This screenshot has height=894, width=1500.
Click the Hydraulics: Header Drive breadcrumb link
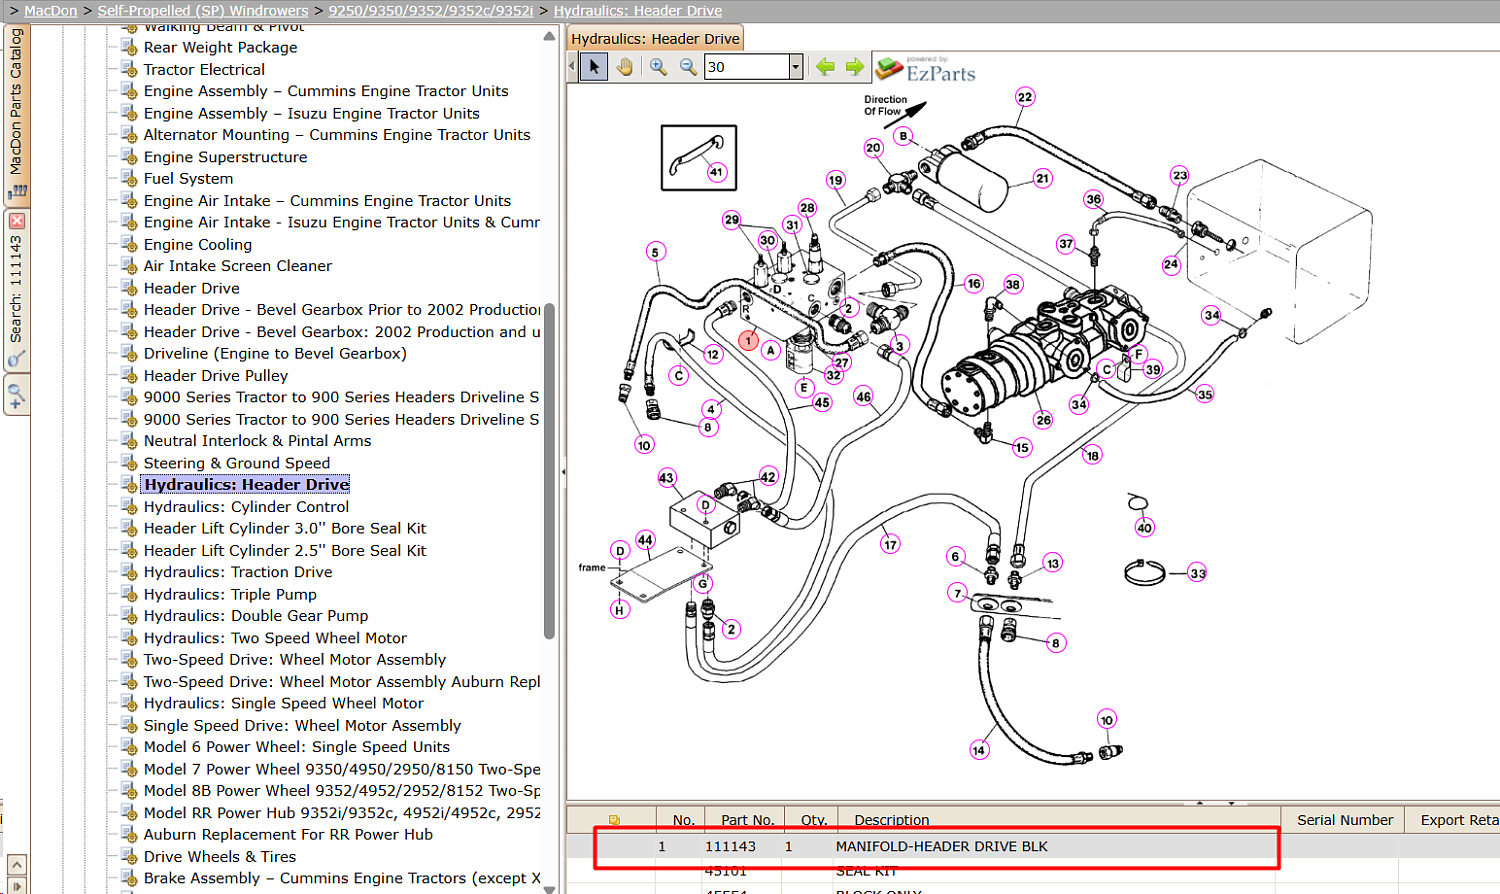(x=638, y=11)
